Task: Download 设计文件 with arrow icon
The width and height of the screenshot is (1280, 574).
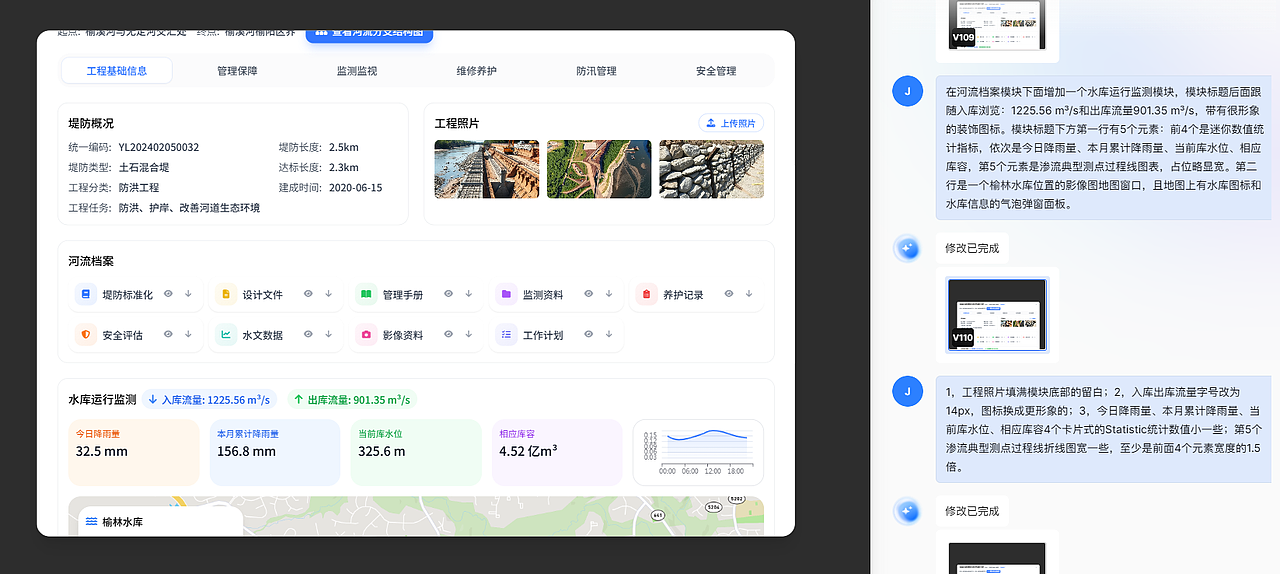Action: [x=328, y=294]
